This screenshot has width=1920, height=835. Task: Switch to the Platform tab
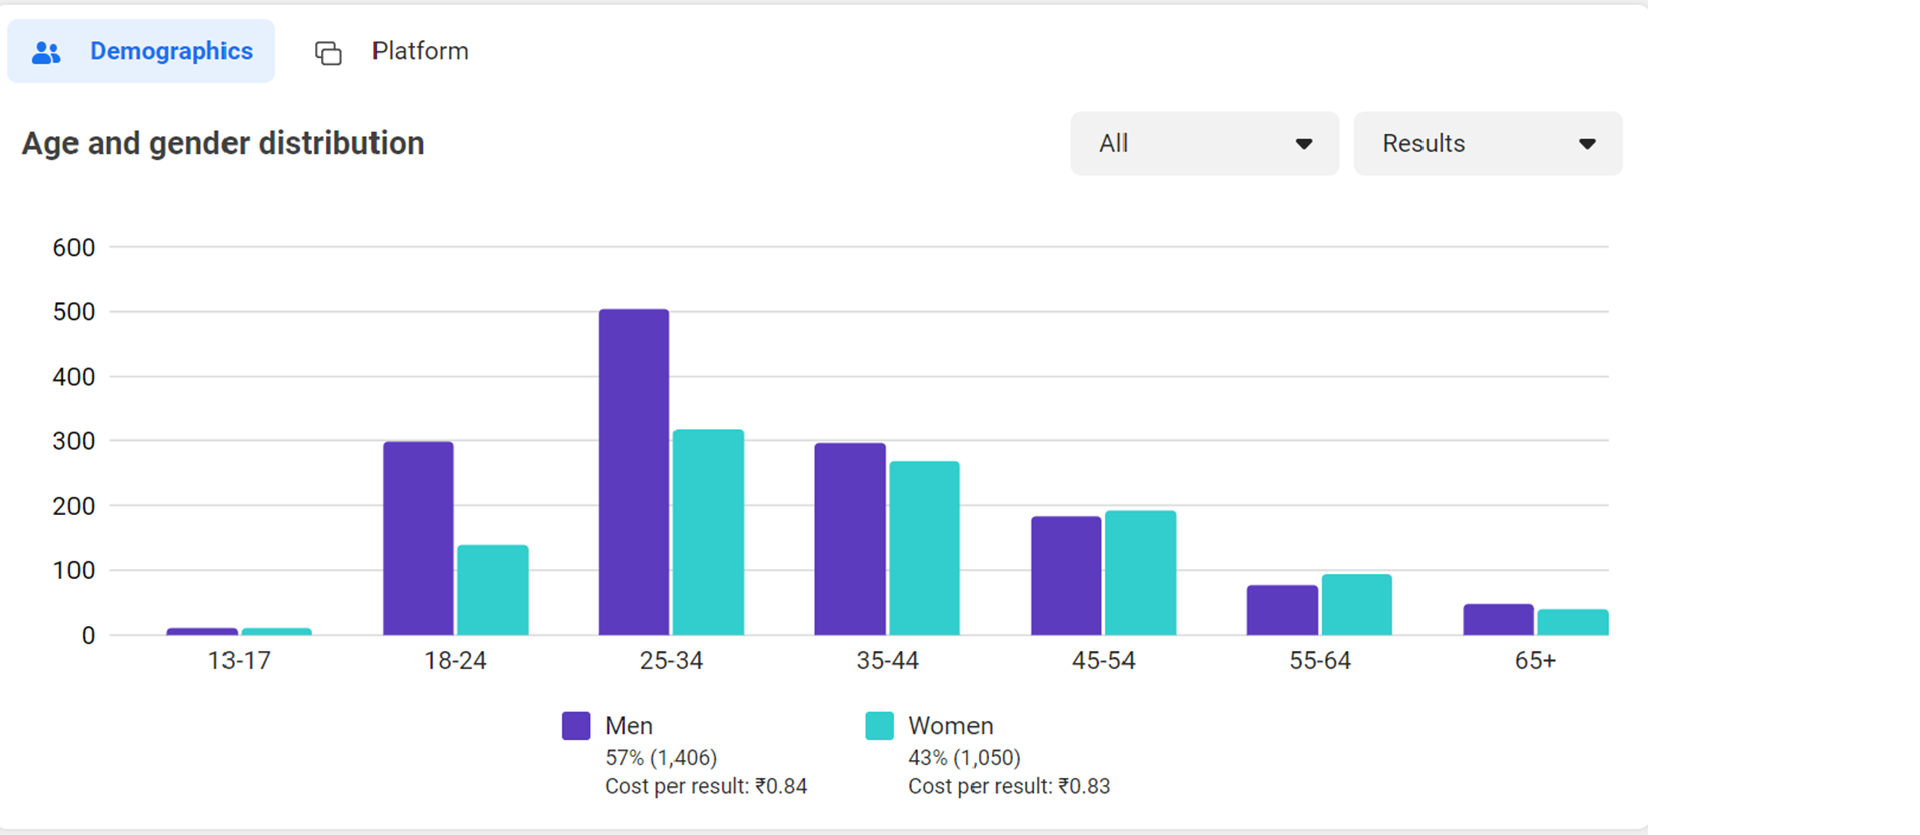[419, 51]
